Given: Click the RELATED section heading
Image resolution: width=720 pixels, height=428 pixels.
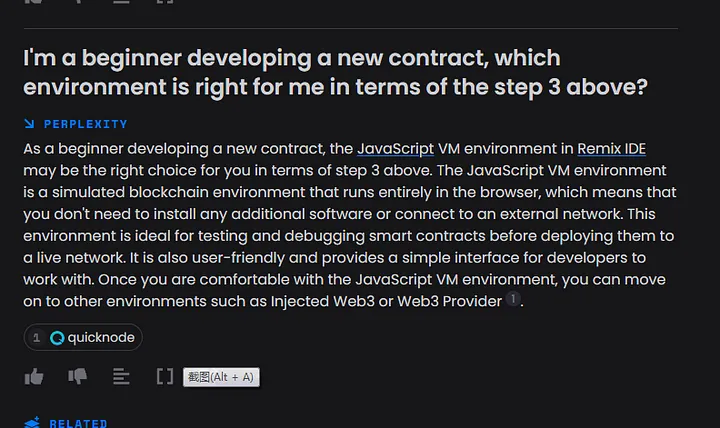Looking at the screenshot, I should 78,423.
